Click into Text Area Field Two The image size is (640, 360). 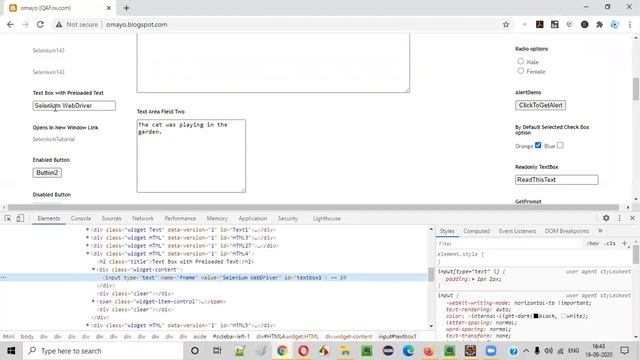click(x=191, y=156)
